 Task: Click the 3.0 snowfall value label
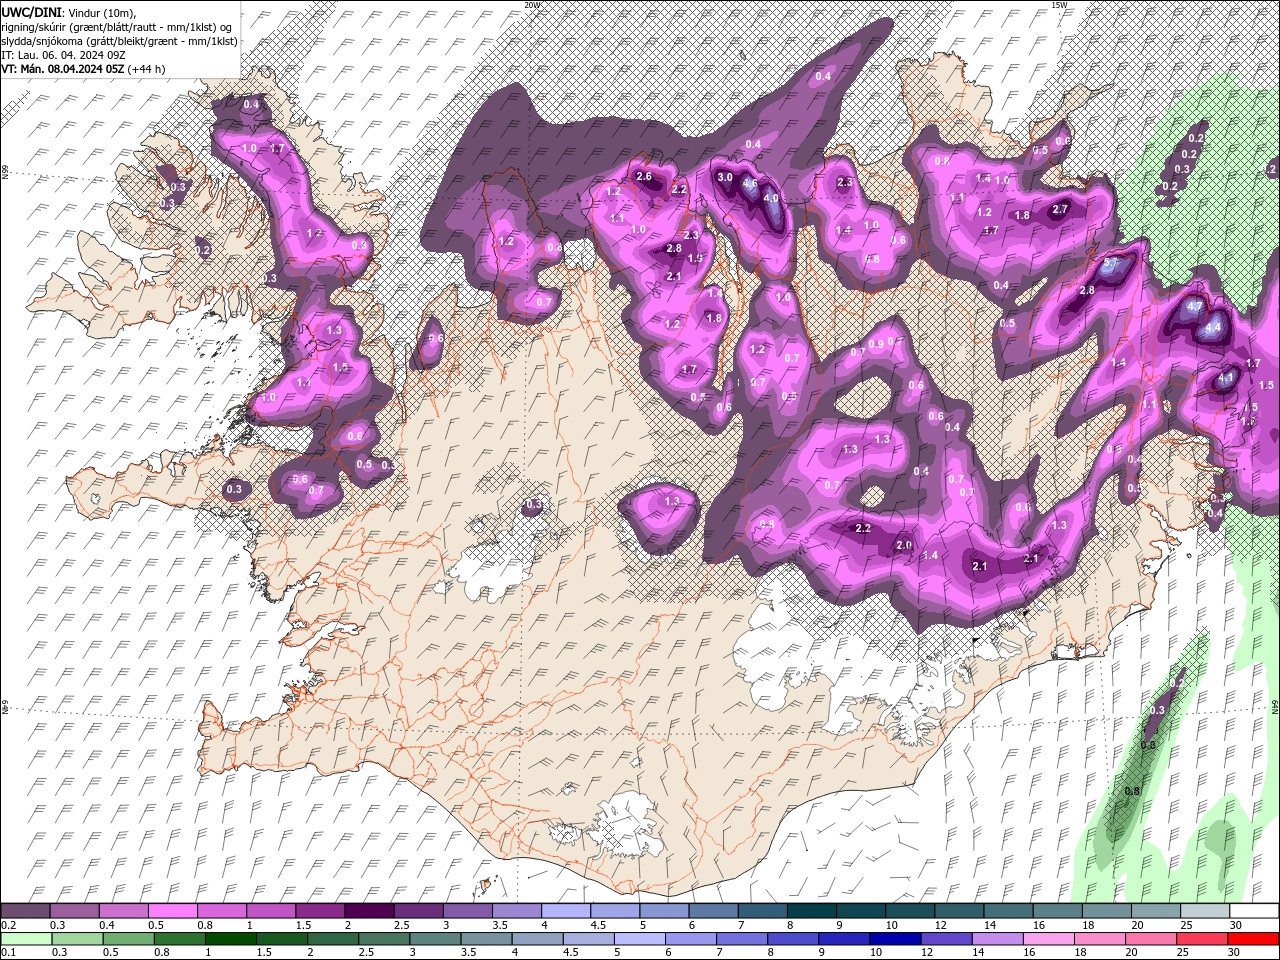pos(726,177)
